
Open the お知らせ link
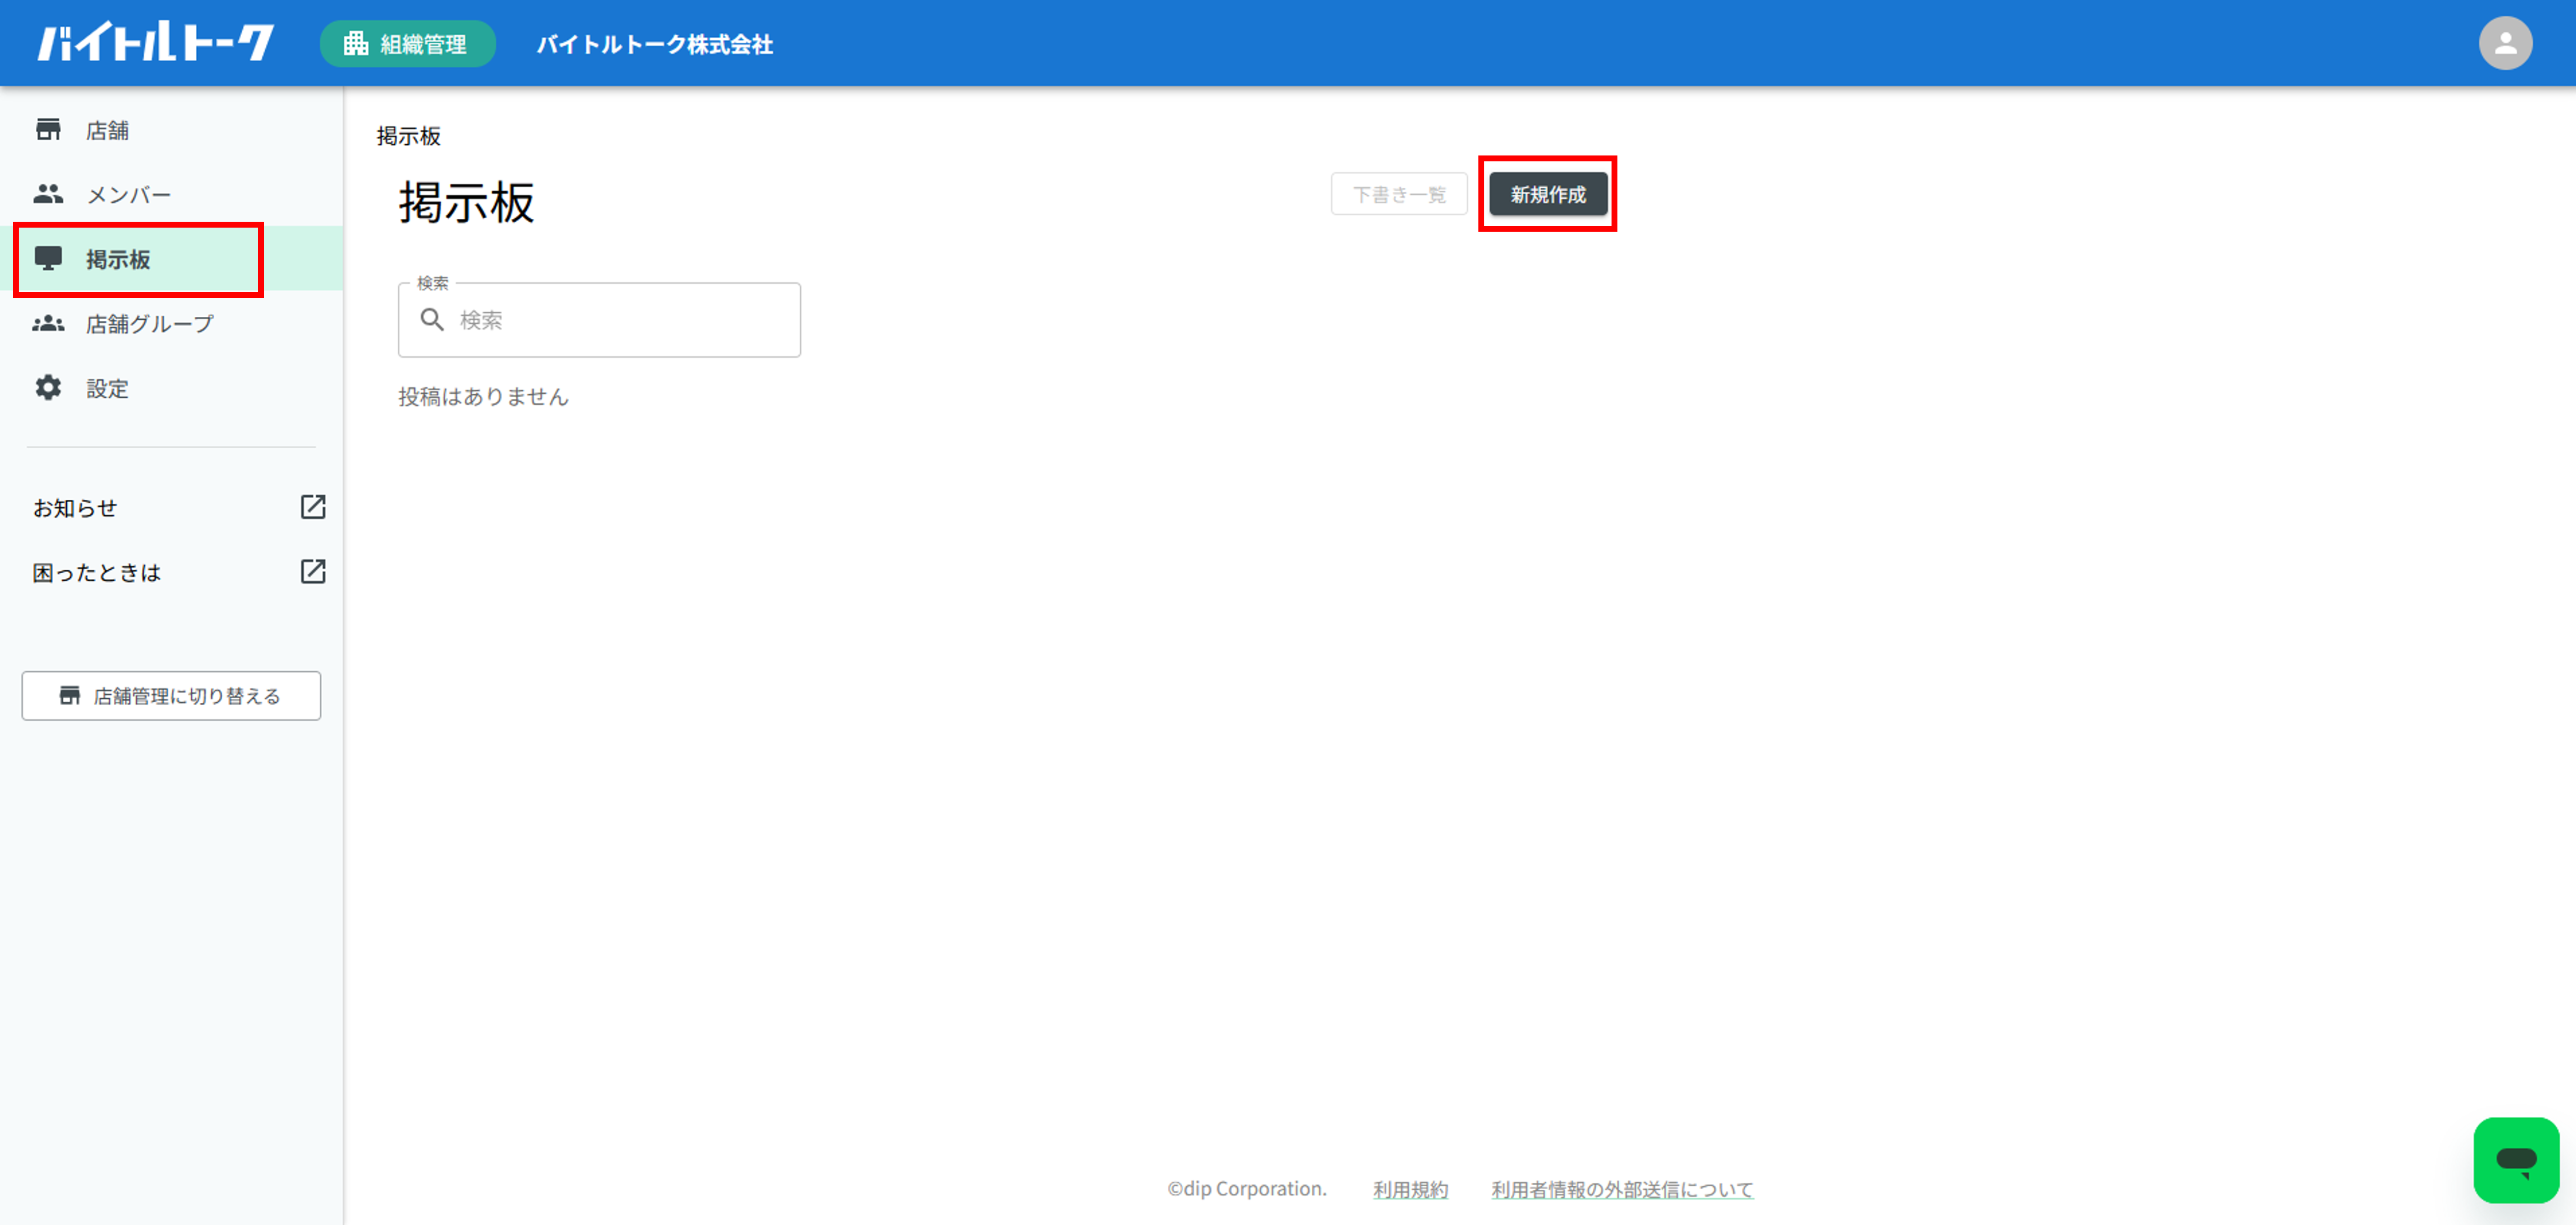(x=76, y=508)
